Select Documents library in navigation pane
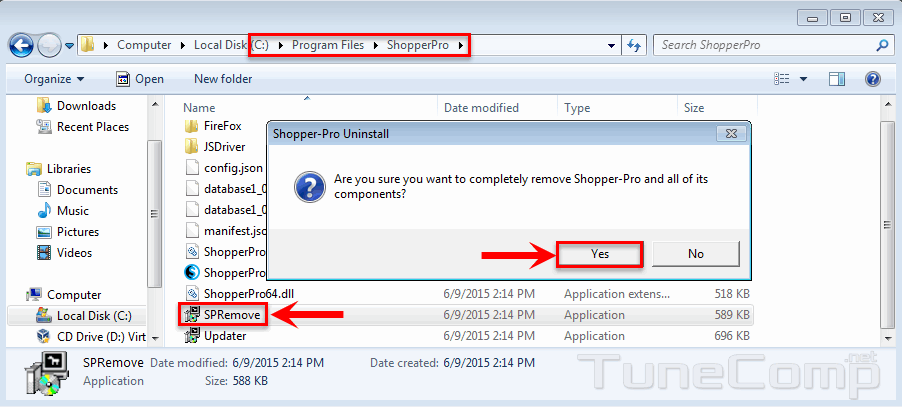 pos(87,190)
